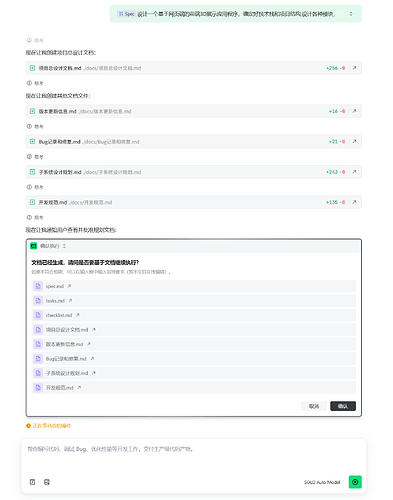Click the 取消 cancel button
Screen dimensions: 393x500
(314, 406)
